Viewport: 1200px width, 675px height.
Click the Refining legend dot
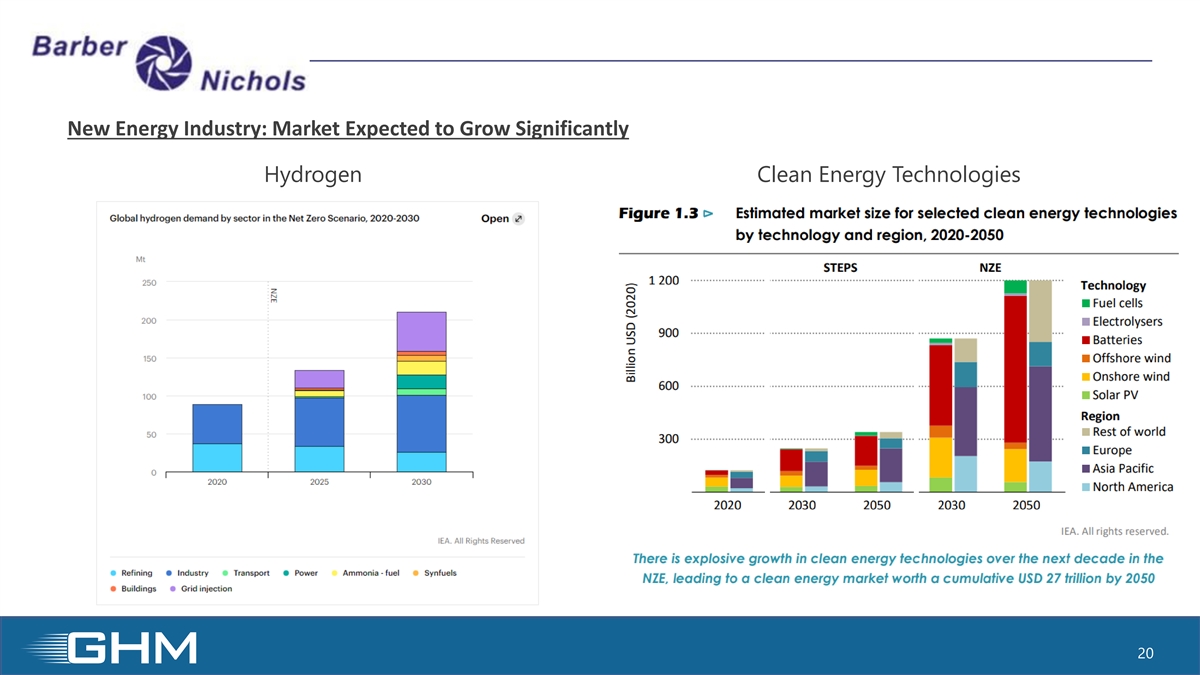114,573
